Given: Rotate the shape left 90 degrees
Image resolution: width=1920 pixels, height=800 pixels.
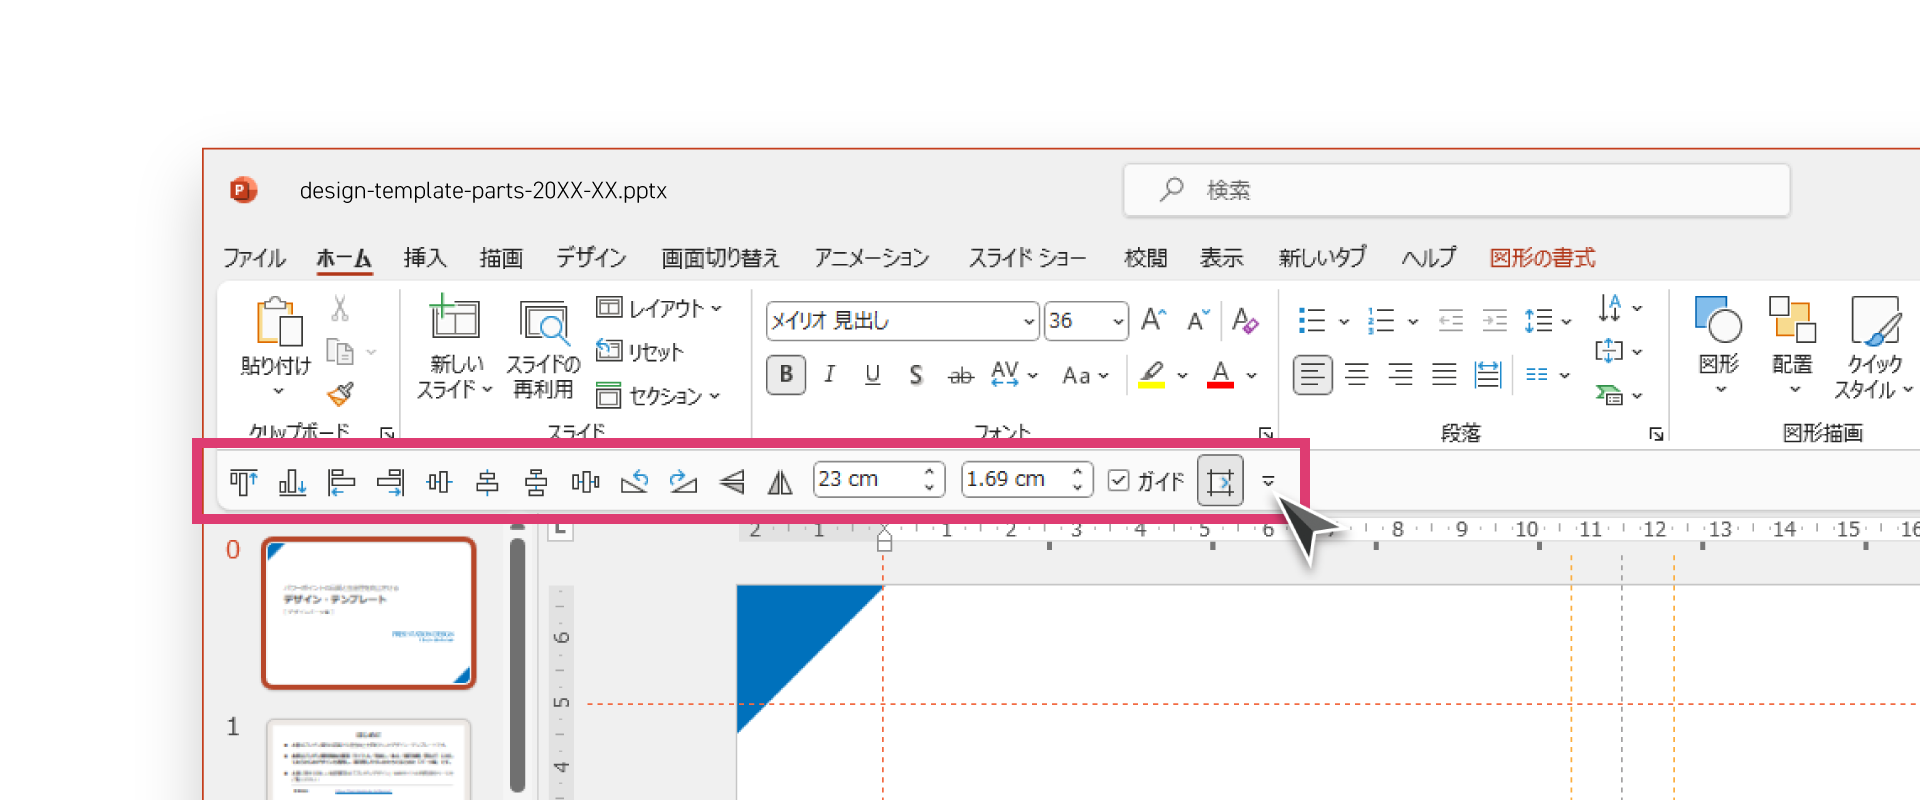Looking at the screenshot, I should coord(634,482).
